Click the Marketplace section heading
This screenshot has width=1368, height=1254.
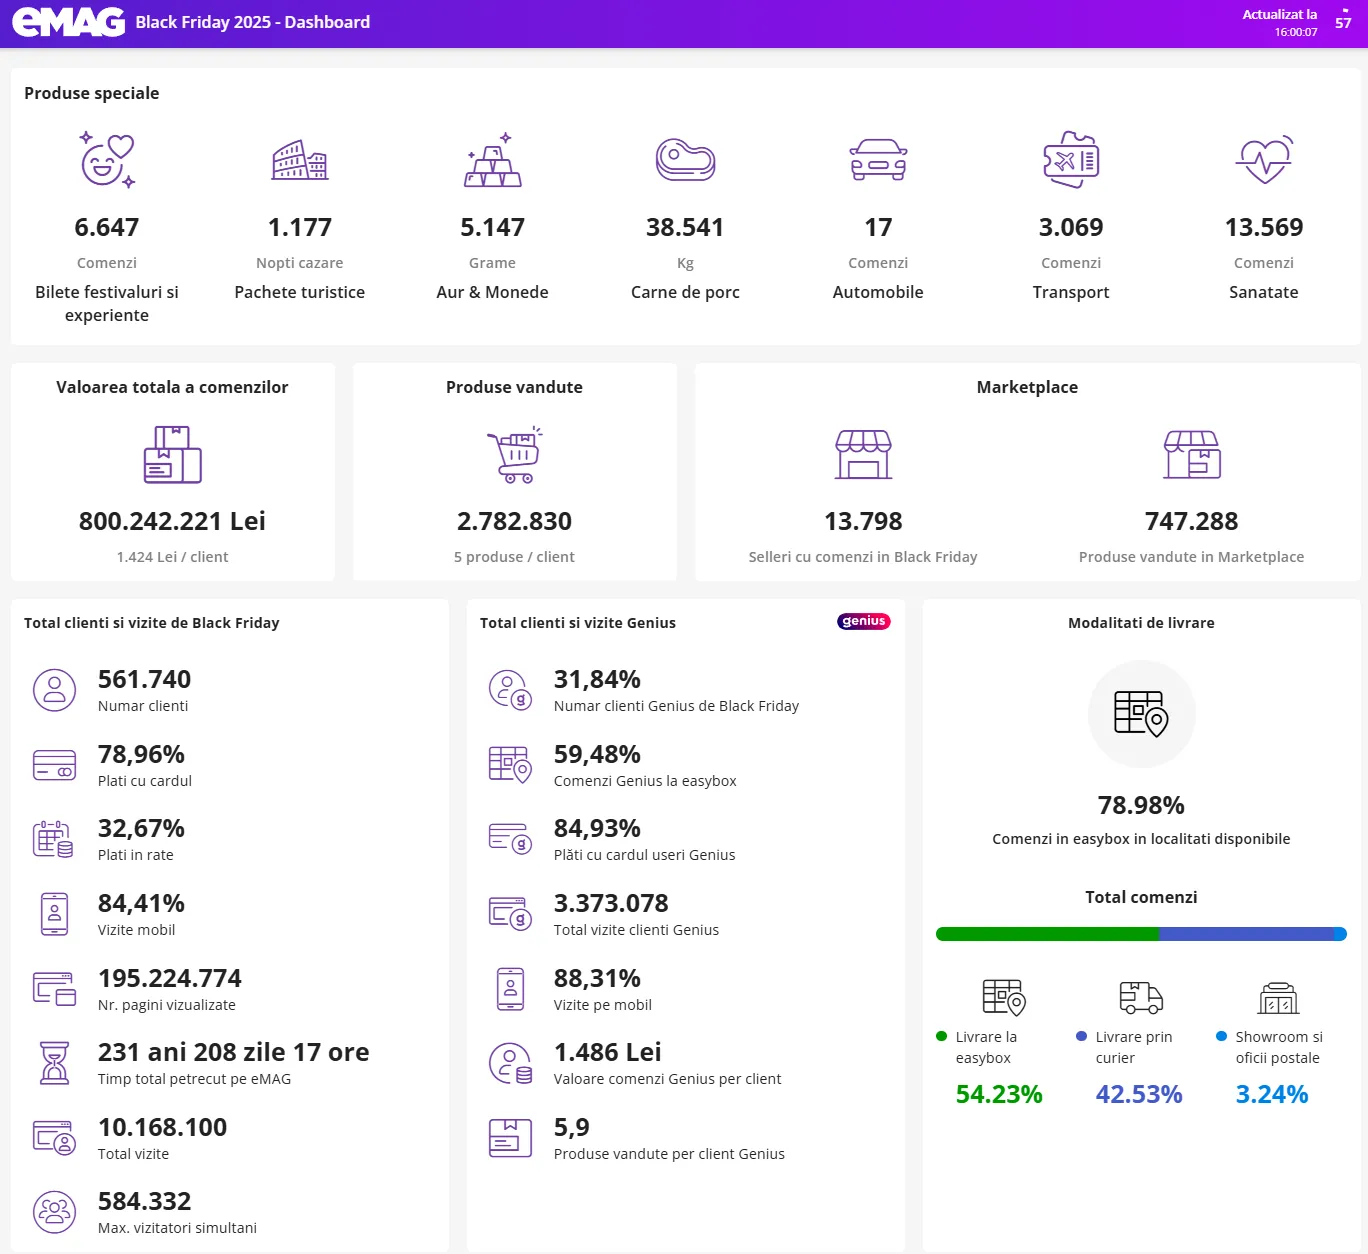pyautogui.click(x=1027, y=387)
